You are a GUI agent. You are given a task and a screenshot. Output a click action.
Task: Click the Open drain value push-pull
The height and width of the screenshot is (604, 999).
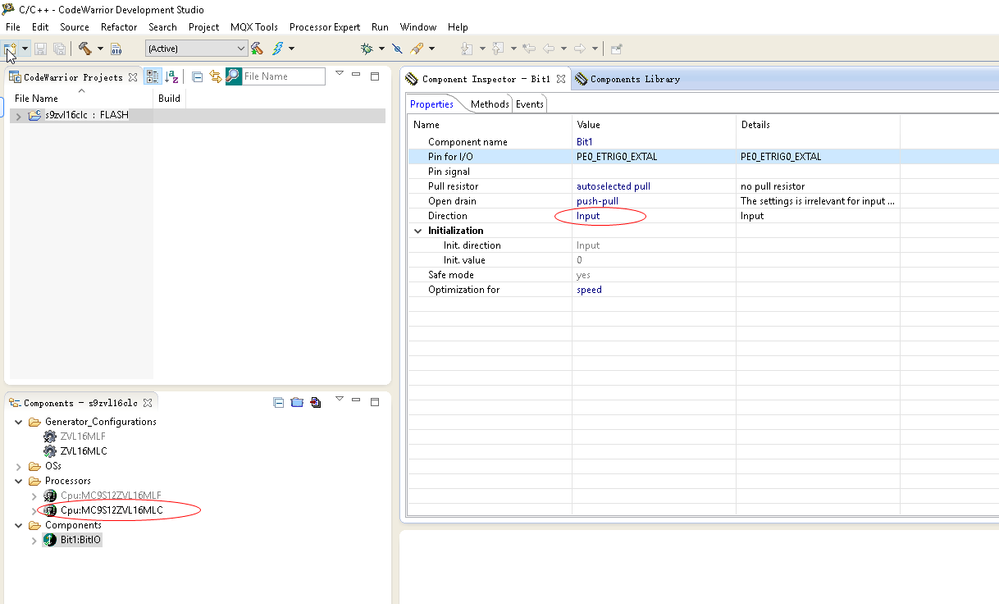click(x=598, y=201)
